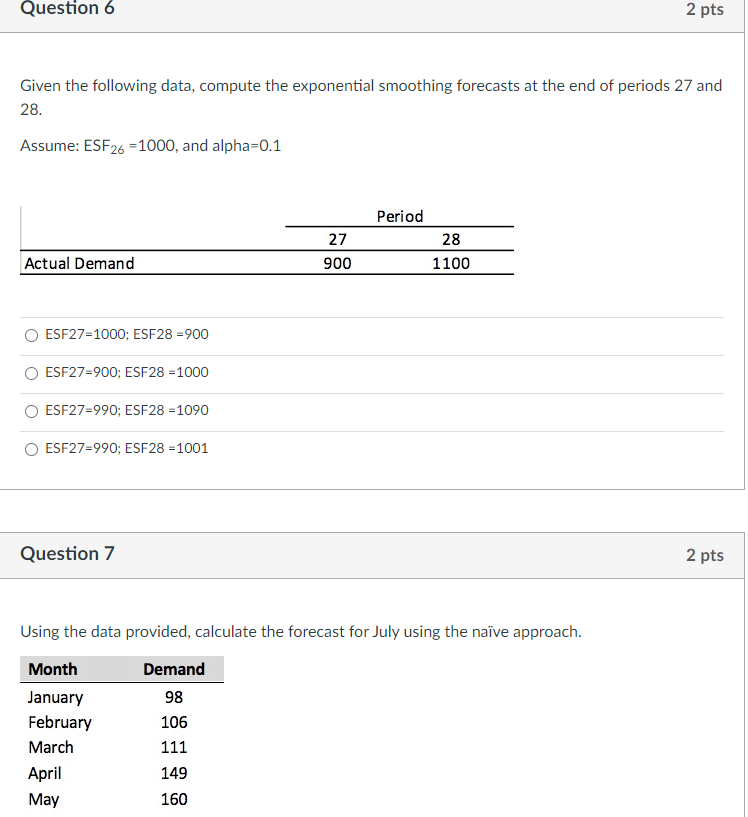Viewport: 748px width, 817px height.
Task: Click the Question 7 header
Action: 67,553
